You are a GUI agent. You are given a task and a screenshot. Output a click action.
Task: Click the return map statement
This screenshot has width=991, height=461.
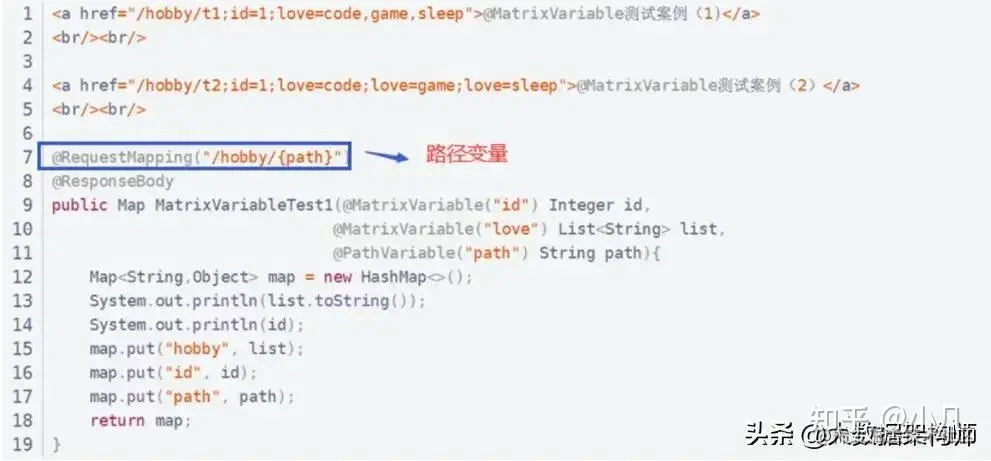coord(140,421)
